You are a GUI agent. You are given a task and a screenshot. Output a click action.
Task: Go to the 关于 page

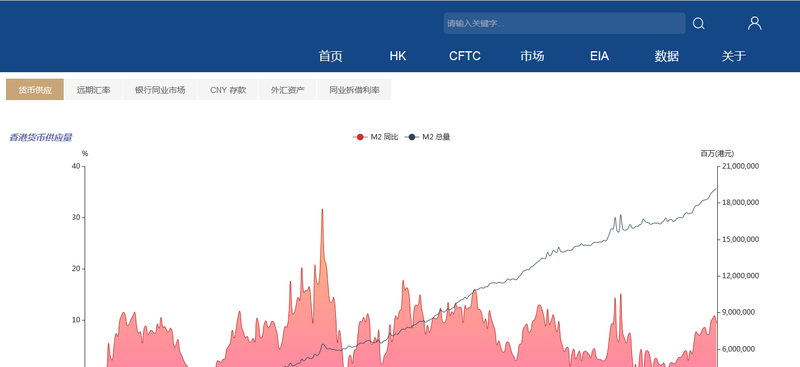(734, 56)
